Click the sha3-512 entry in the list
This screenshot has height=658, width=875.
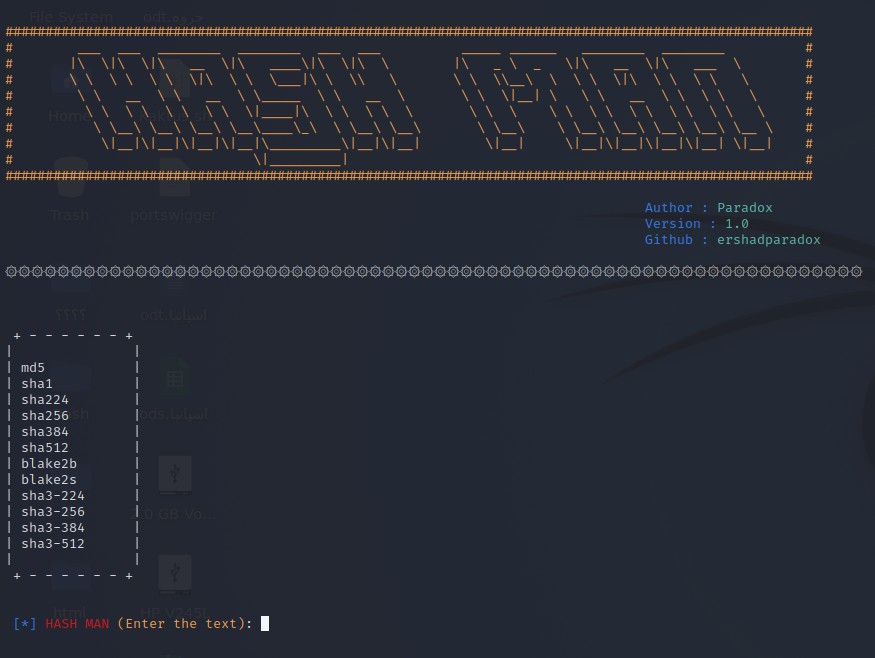pyautogui.click(x=52, y=544)
